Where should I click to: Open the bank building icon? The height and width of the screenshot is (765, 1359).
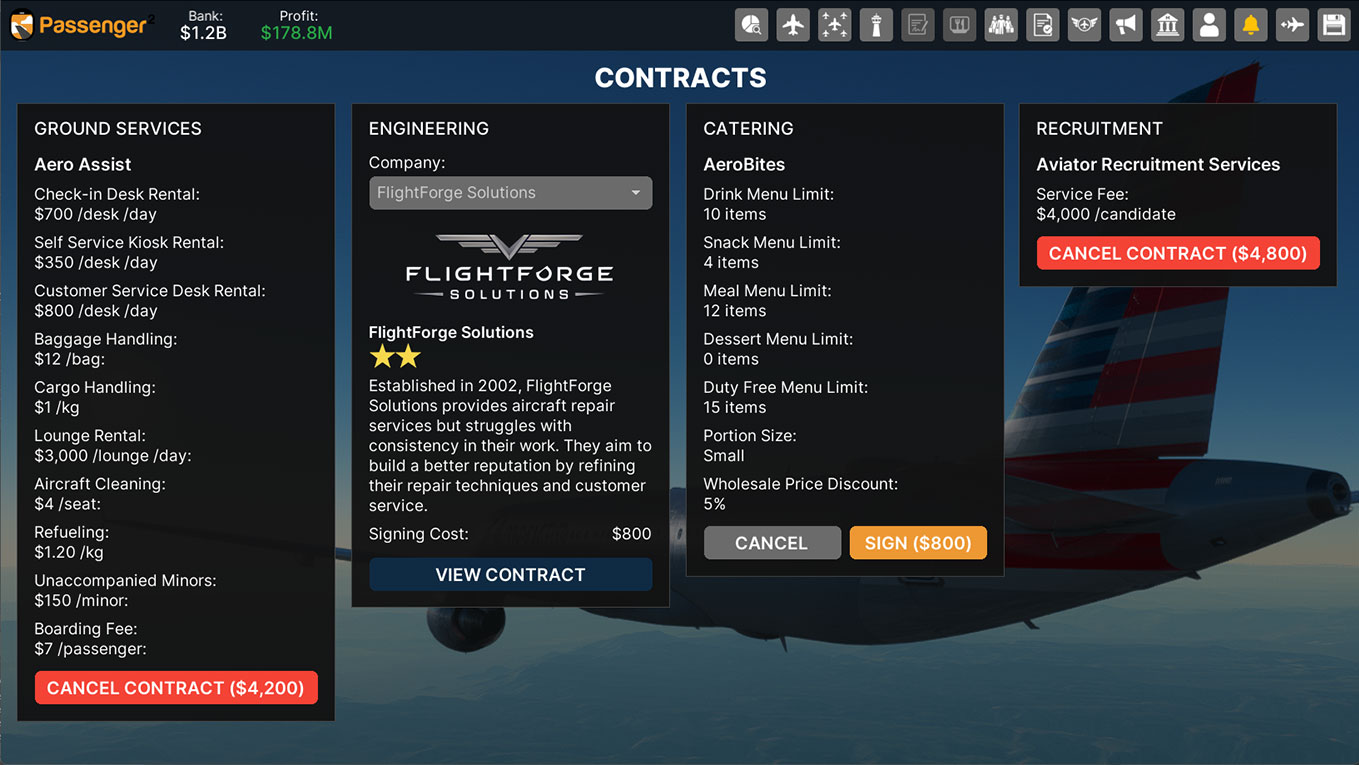[1167, 25]
